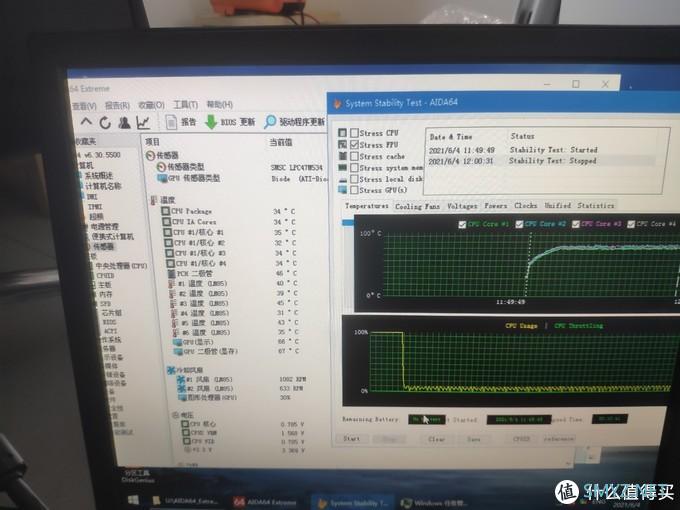Image resolution: width=680 pixels, height=510 pixels.
Task: Click the Save button in stability test
Action: (474, 439)
